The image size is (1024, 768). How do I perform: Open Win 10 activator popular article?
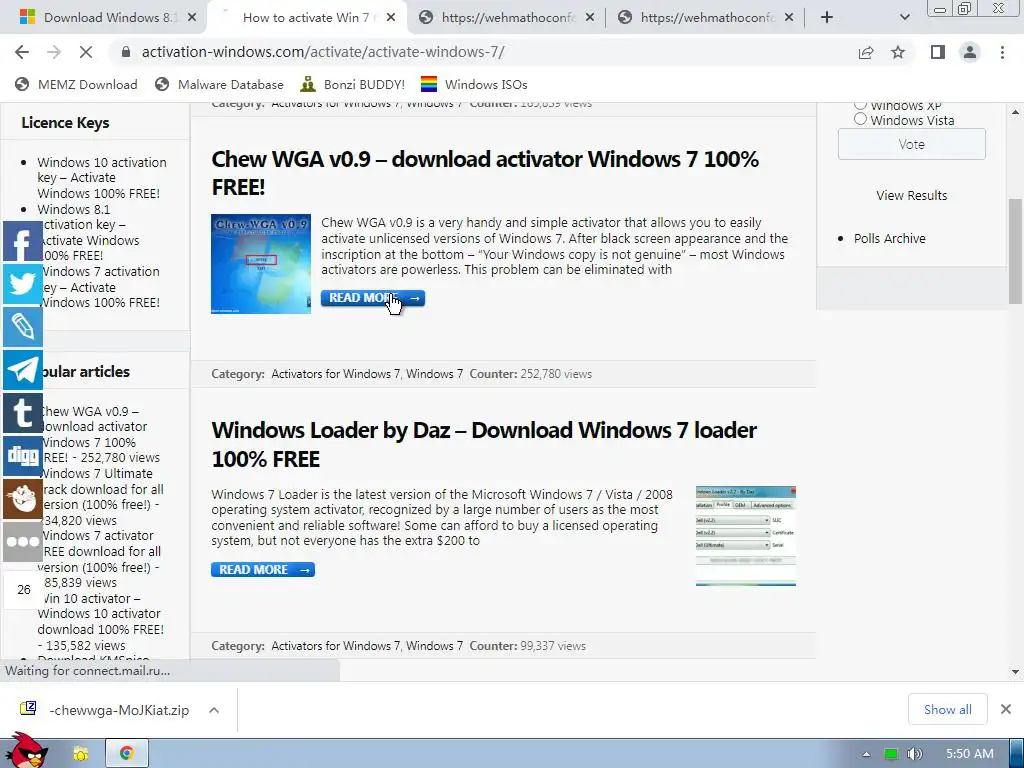coord(101,621)
